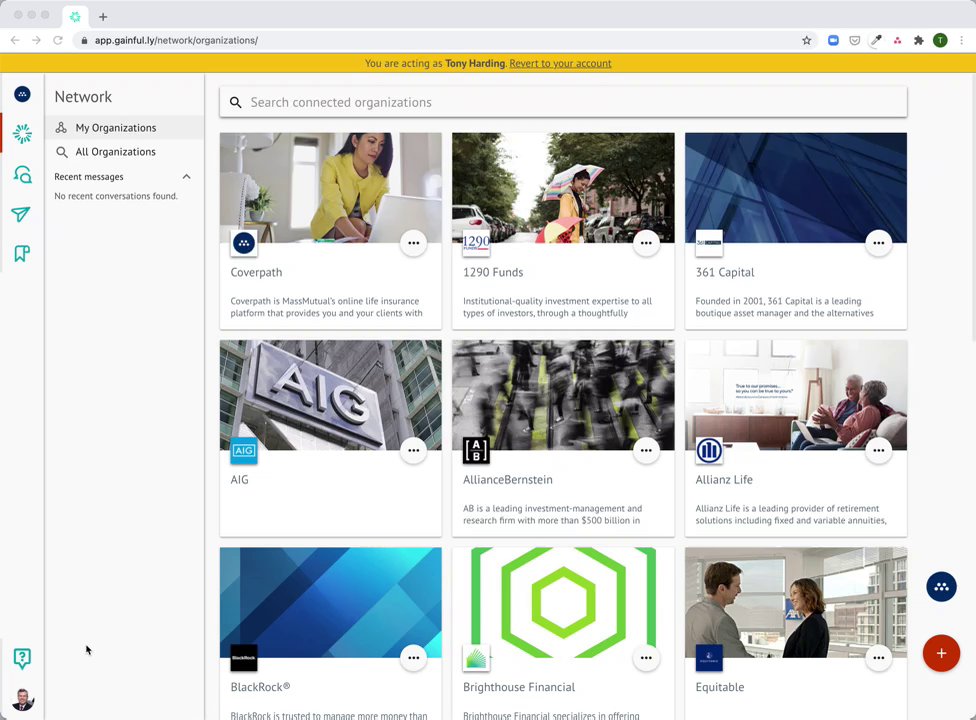The image size is (976, 720).
Task: Click the AllianceBernstein AB logo badge
Action: (476, 451)
